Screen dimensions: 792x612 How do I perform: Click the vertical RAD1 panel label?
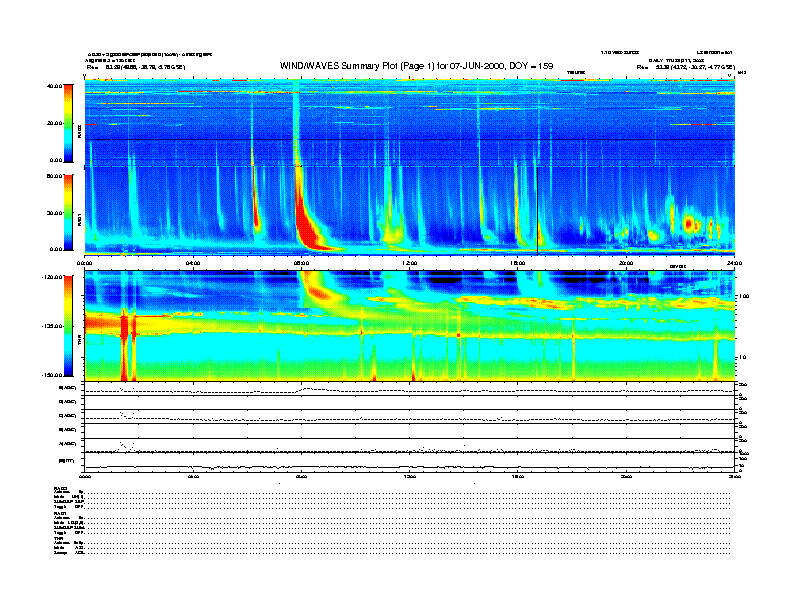(x=79, y=220)
